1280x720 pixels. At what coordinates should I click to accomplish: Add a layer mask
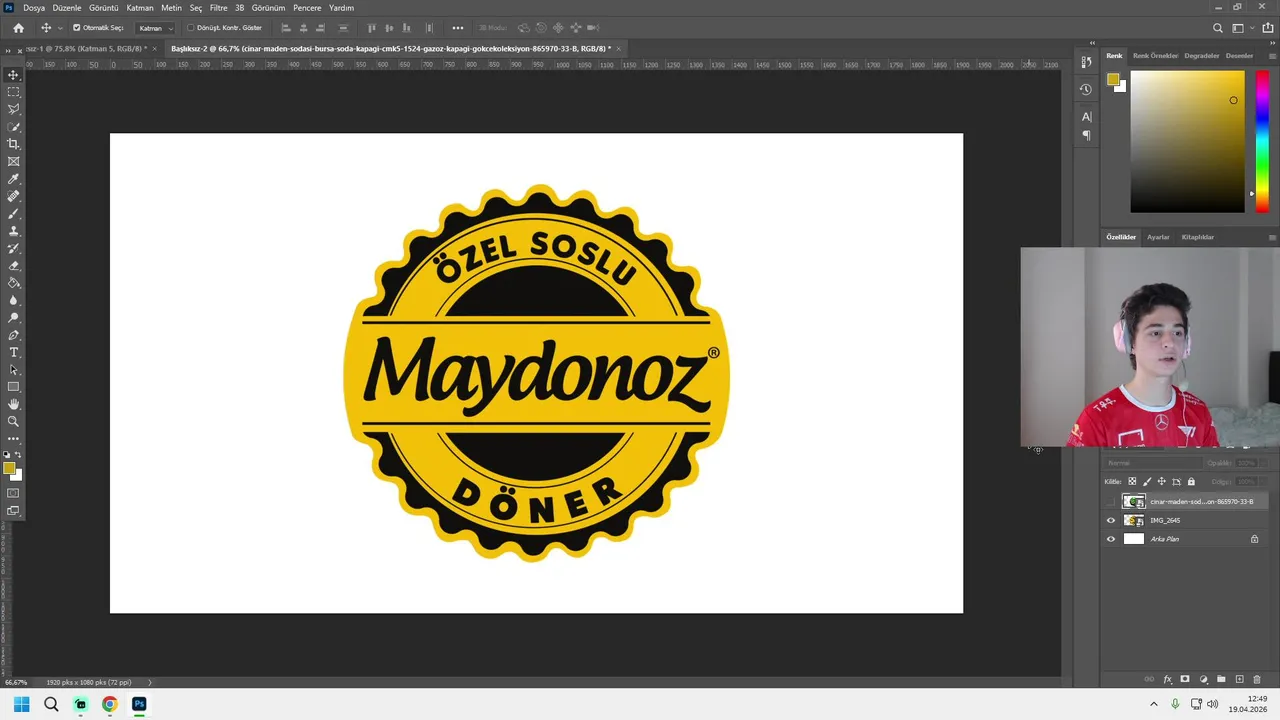(1185, 679)
